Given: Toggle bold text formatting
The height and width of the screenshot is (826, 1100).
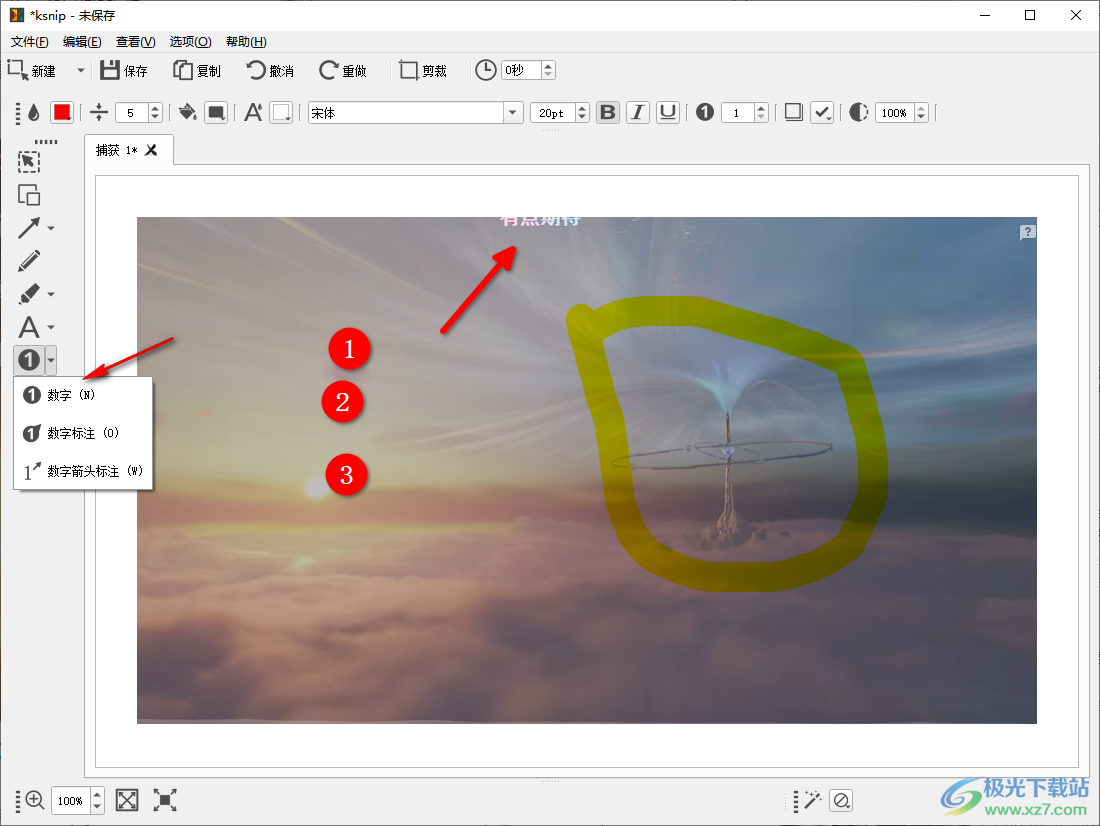Looking at the screenshot, I should point(607,113).
